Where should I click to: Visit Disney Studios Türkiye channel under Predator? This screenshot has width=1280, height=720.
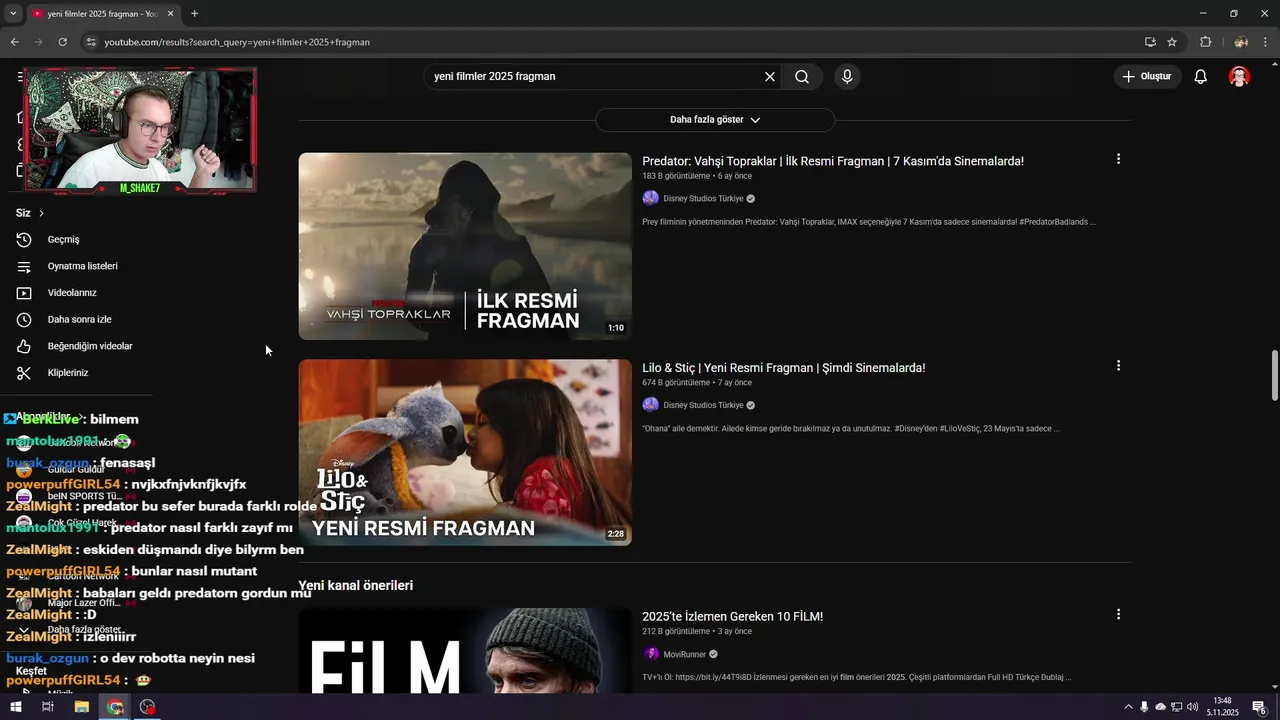click(x=704, y=199)
